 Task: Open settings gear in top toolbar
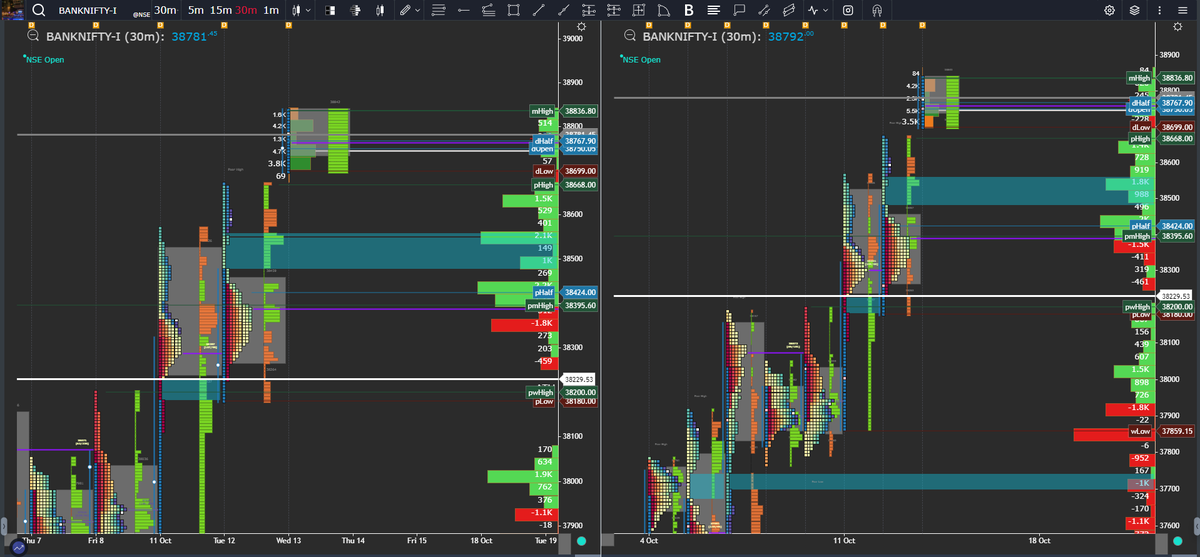point(1109,10)
